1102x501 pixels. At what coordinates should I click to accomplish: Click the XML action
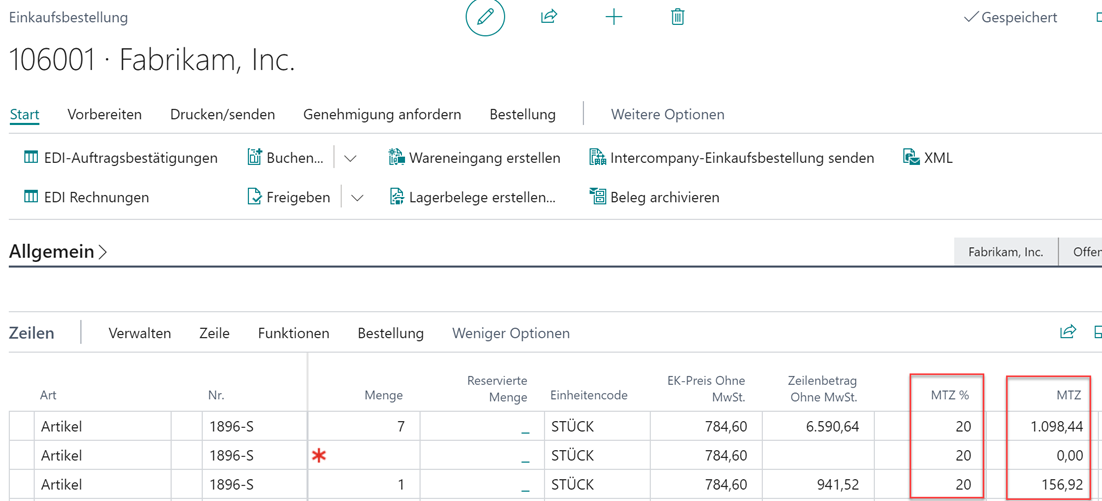pos(927,158)
